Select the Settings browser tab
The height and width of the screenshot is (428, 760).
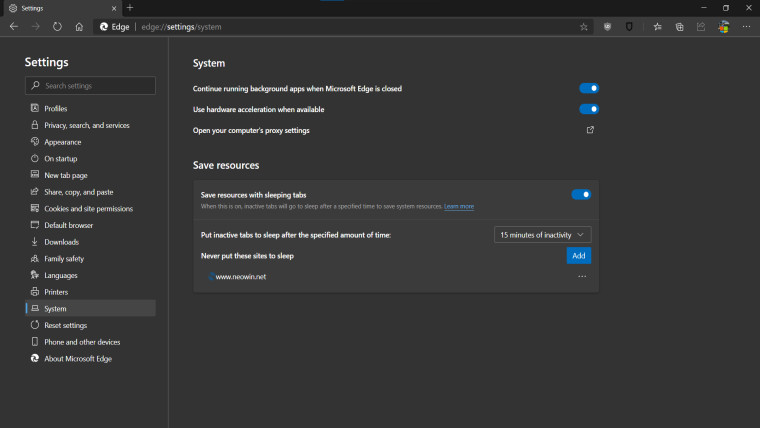tap(61, 8)
